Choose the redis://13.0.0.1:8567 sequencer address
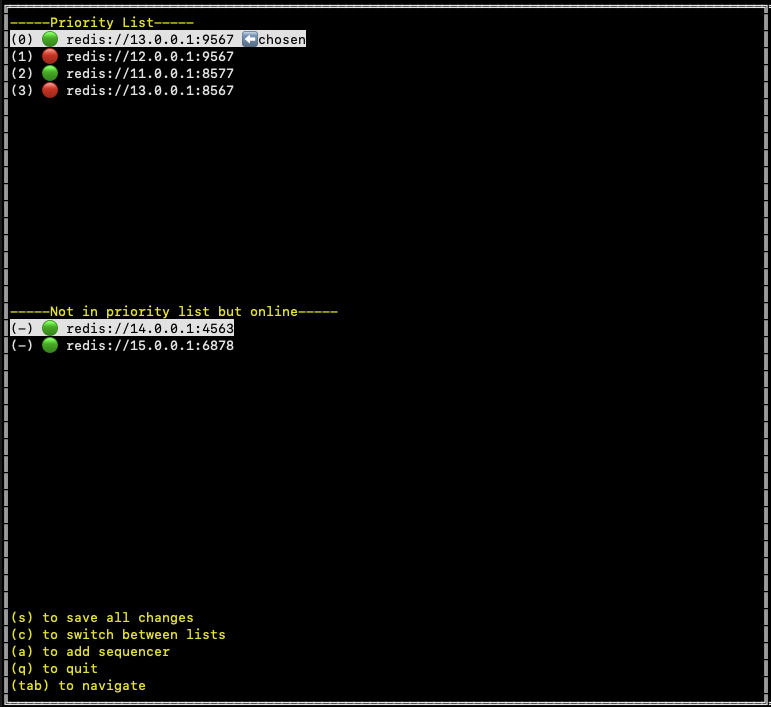Image resolution: width=771 pixels, height=707 pixels. click(149, 90)
